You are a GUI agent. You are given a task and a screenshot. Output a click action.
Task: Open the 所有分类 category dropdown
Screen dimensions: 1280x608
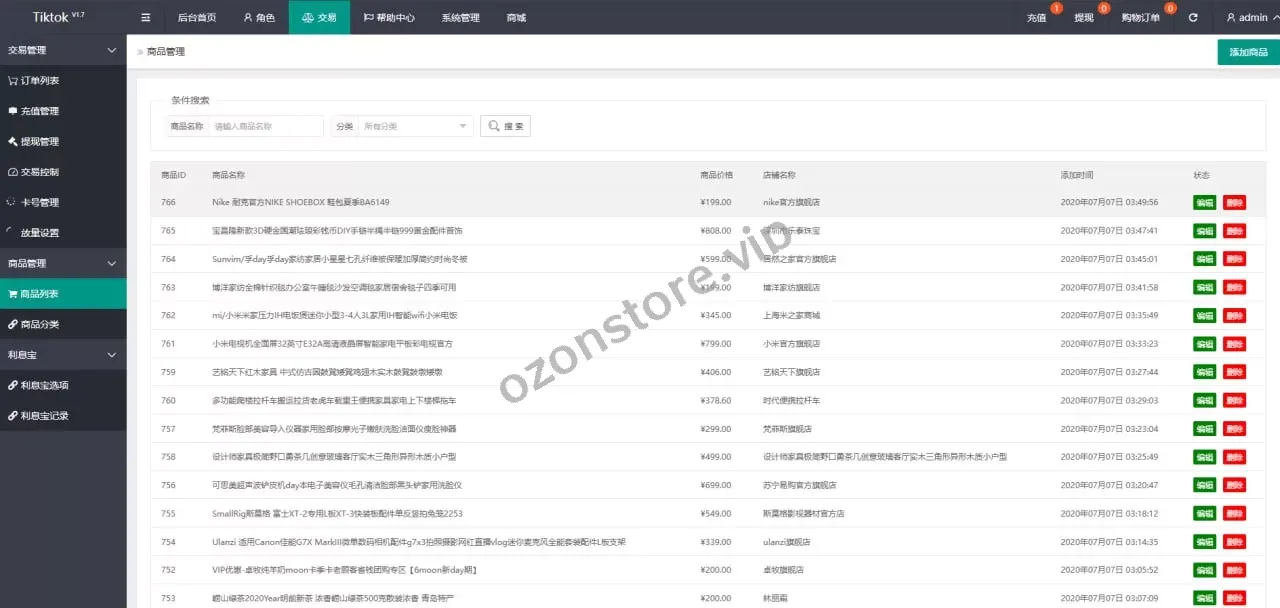point(415,126)
